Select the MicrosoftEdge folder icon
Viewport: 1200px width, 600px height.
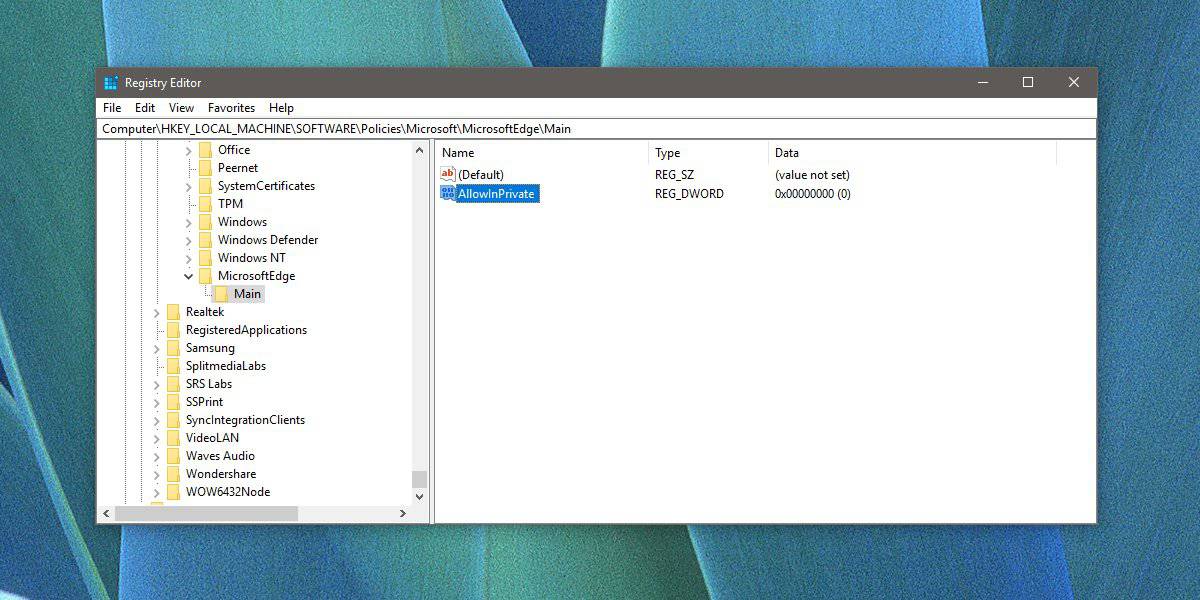[x=206, y=276]
